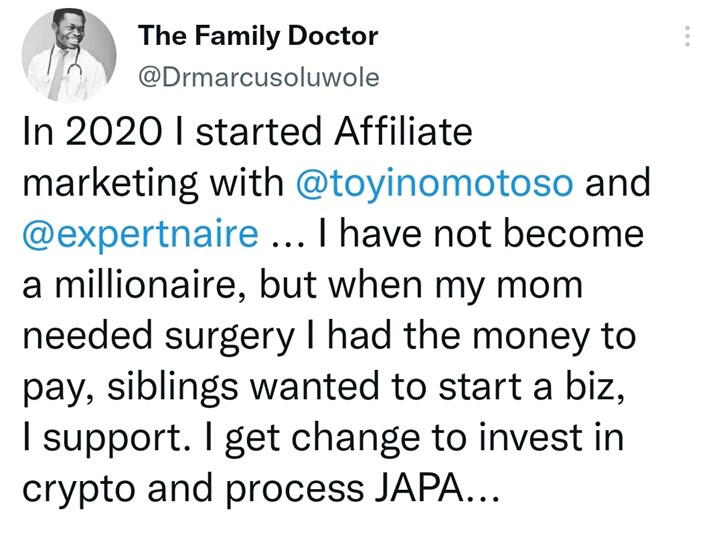Open the three-dot more options menu
The image size is (723, 534).
coord(687,36)
